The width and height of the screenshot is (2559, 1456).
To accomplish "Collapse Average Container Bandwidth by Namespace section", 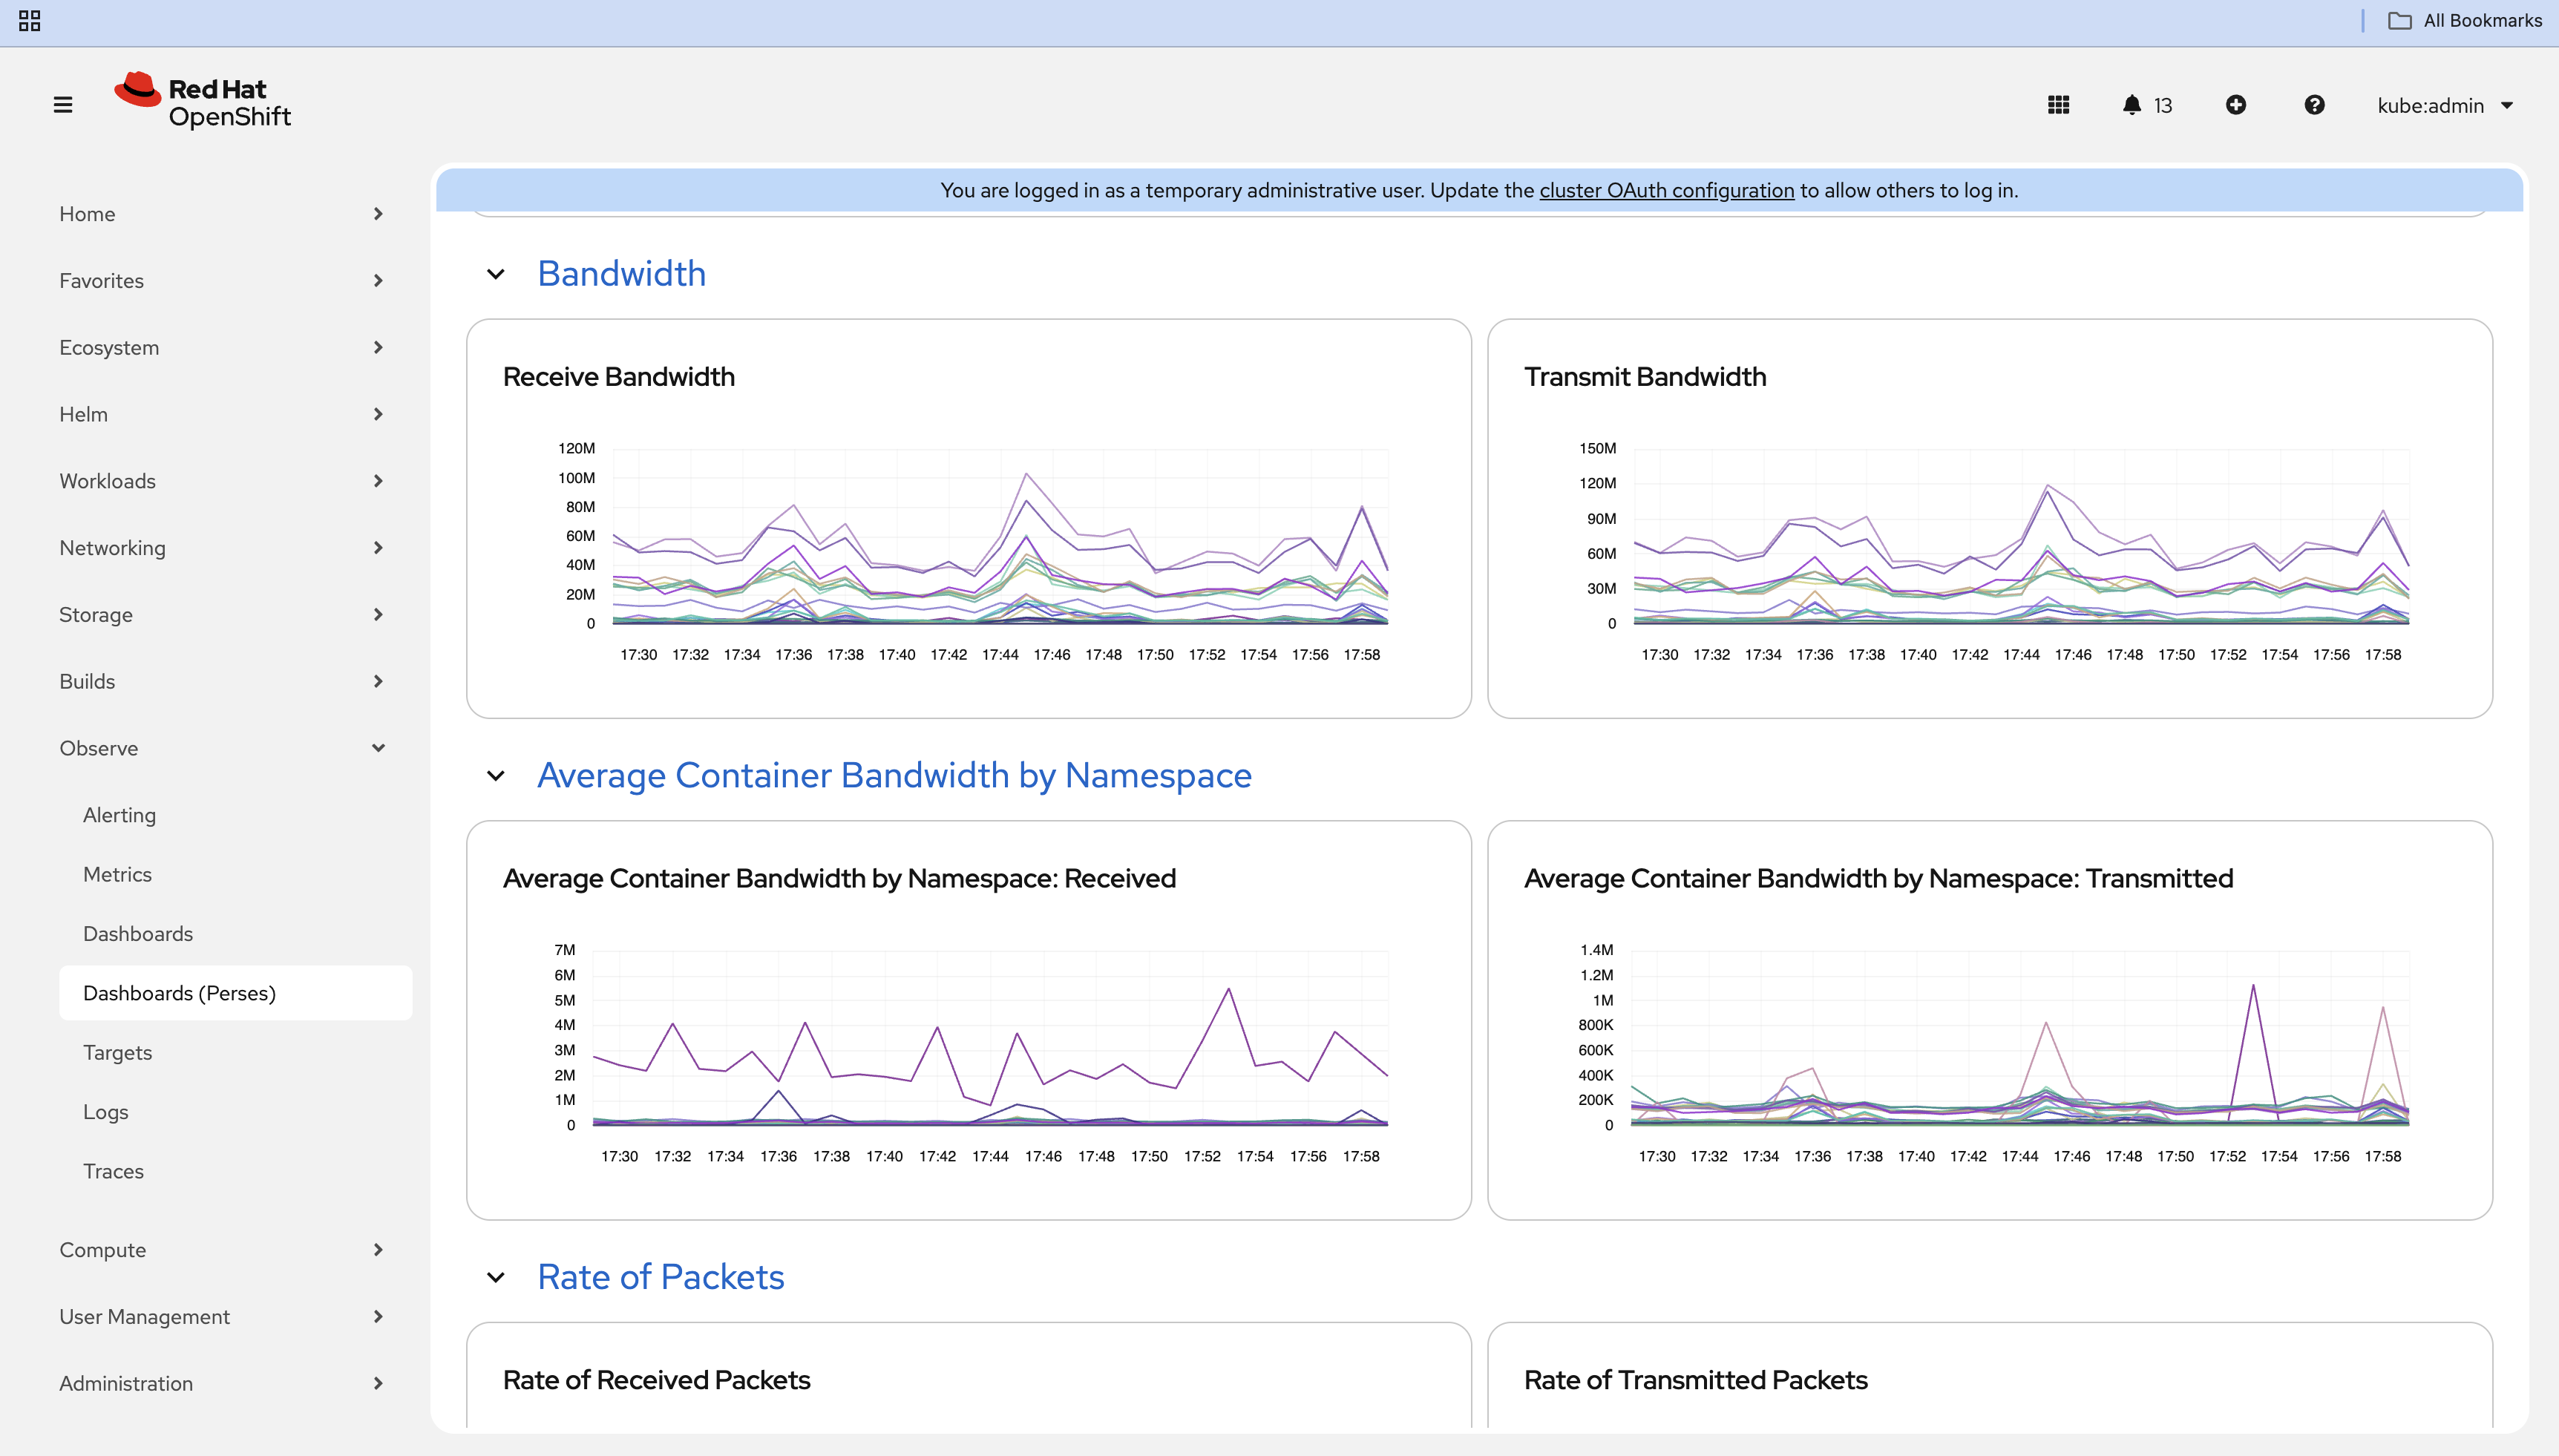I will (x=496, y=776).
